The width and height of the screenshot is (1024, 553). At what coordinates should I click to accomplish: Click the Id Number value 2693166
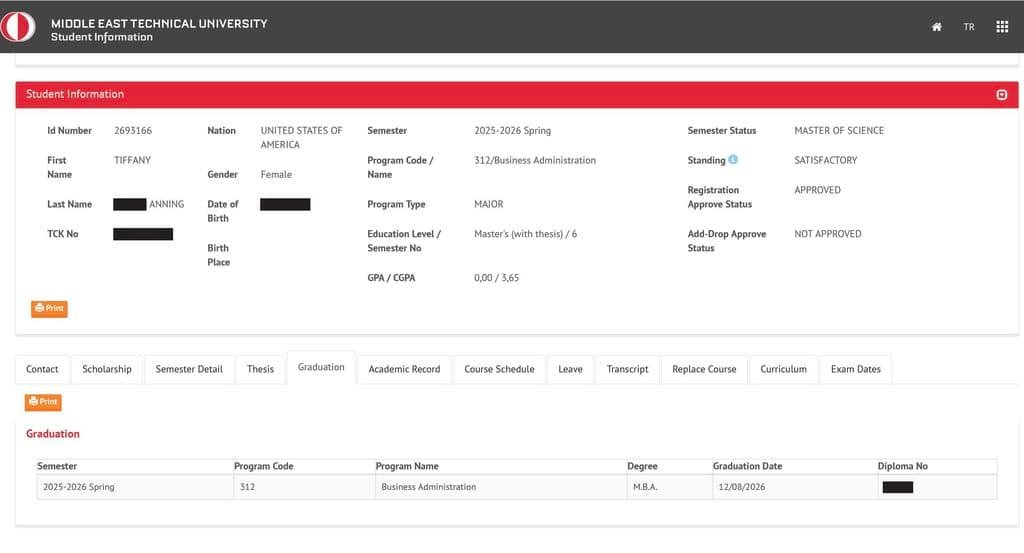point(133,131)
